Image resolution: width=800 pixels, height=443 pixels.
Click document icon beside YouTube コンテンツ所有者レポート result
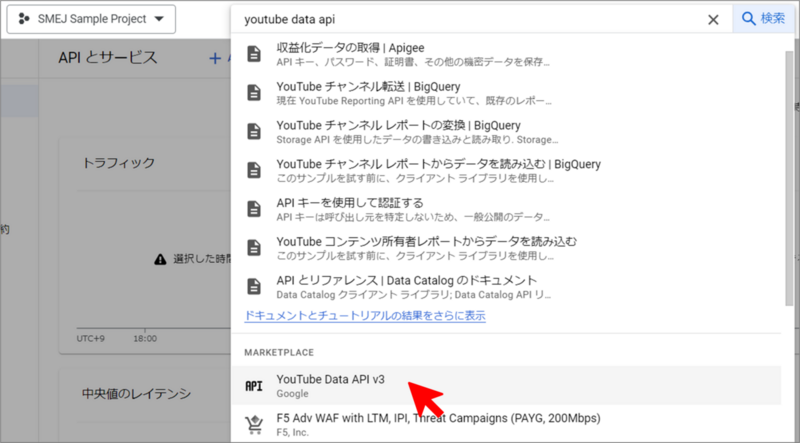click(254, 248)
